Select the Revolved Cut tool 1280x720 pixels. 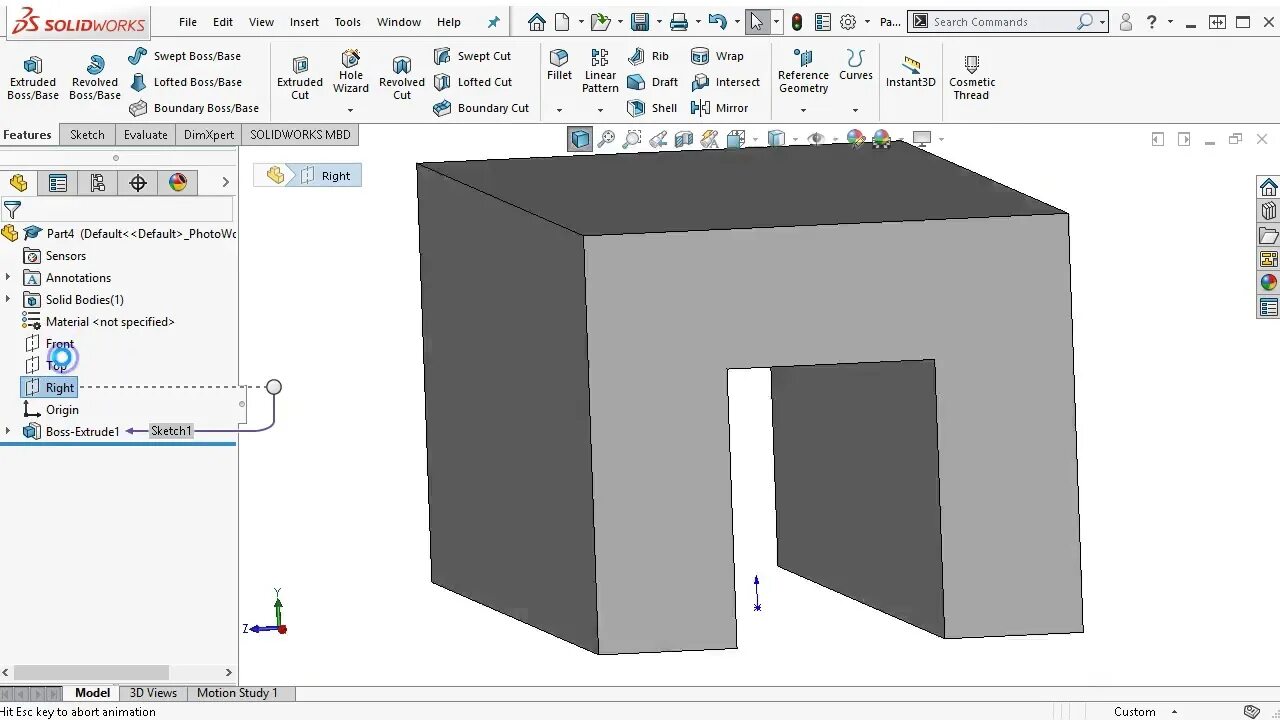tap(402, 78)
